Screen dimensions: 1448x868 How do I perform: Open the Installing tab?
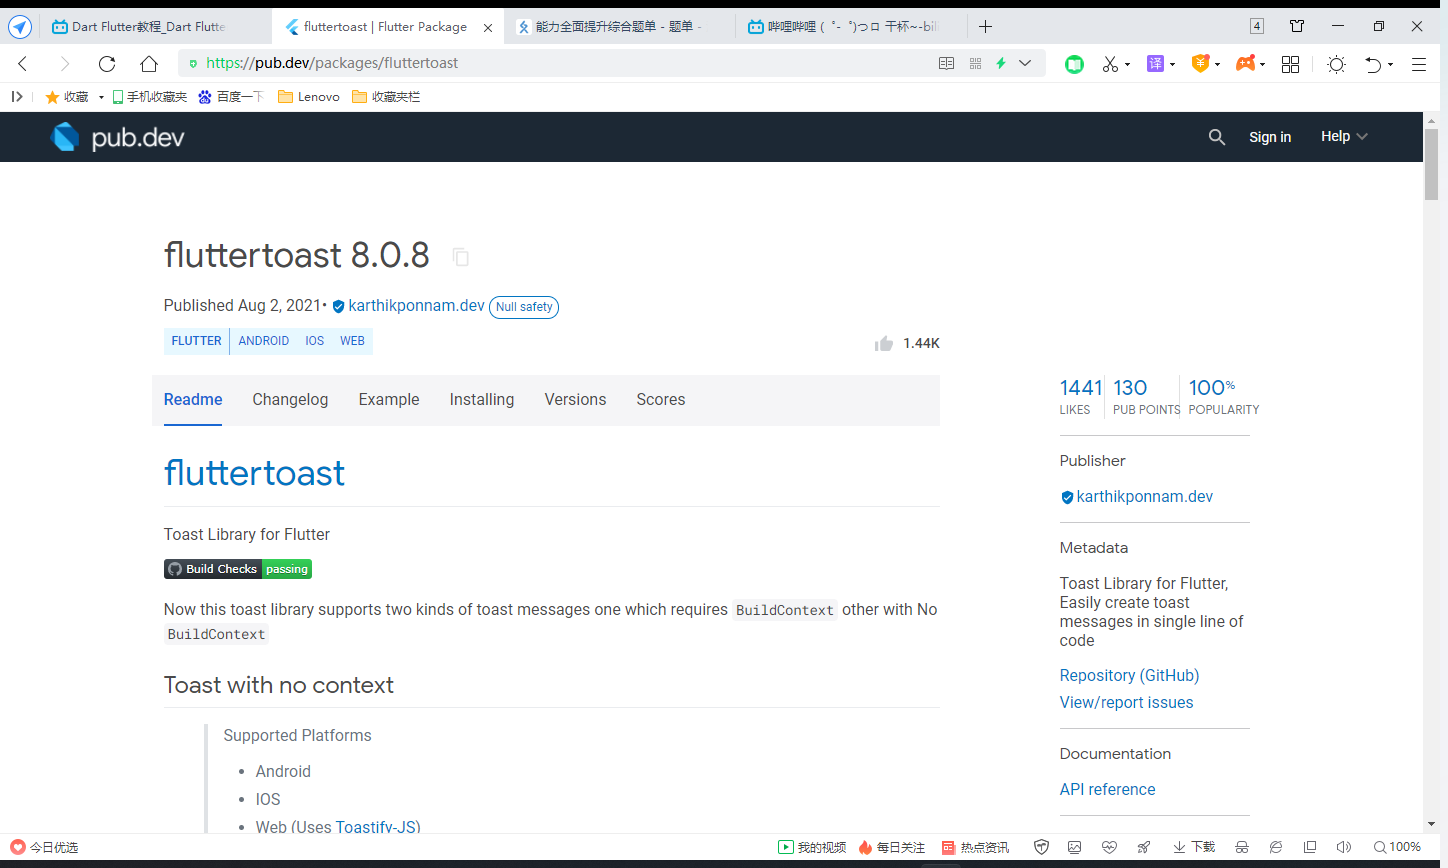click(482, 399)
